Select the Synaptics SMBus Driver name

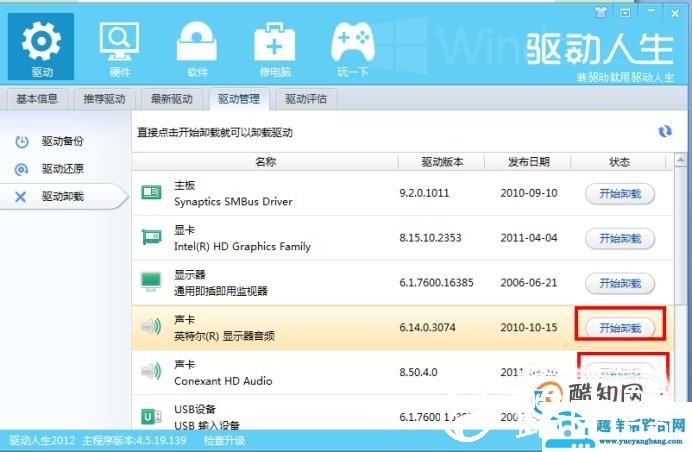coord(233,202)
